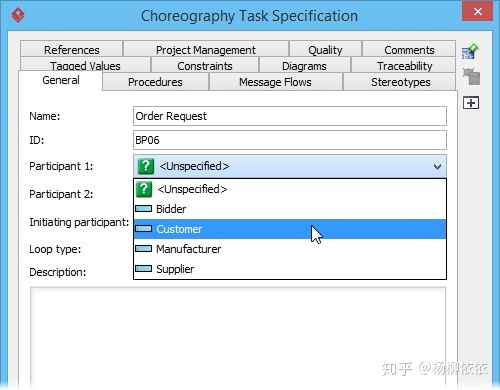Viewport: 500px width, 390px height.
Task: Choose Bidder from the participant list
Action: (x=290, y=209)
